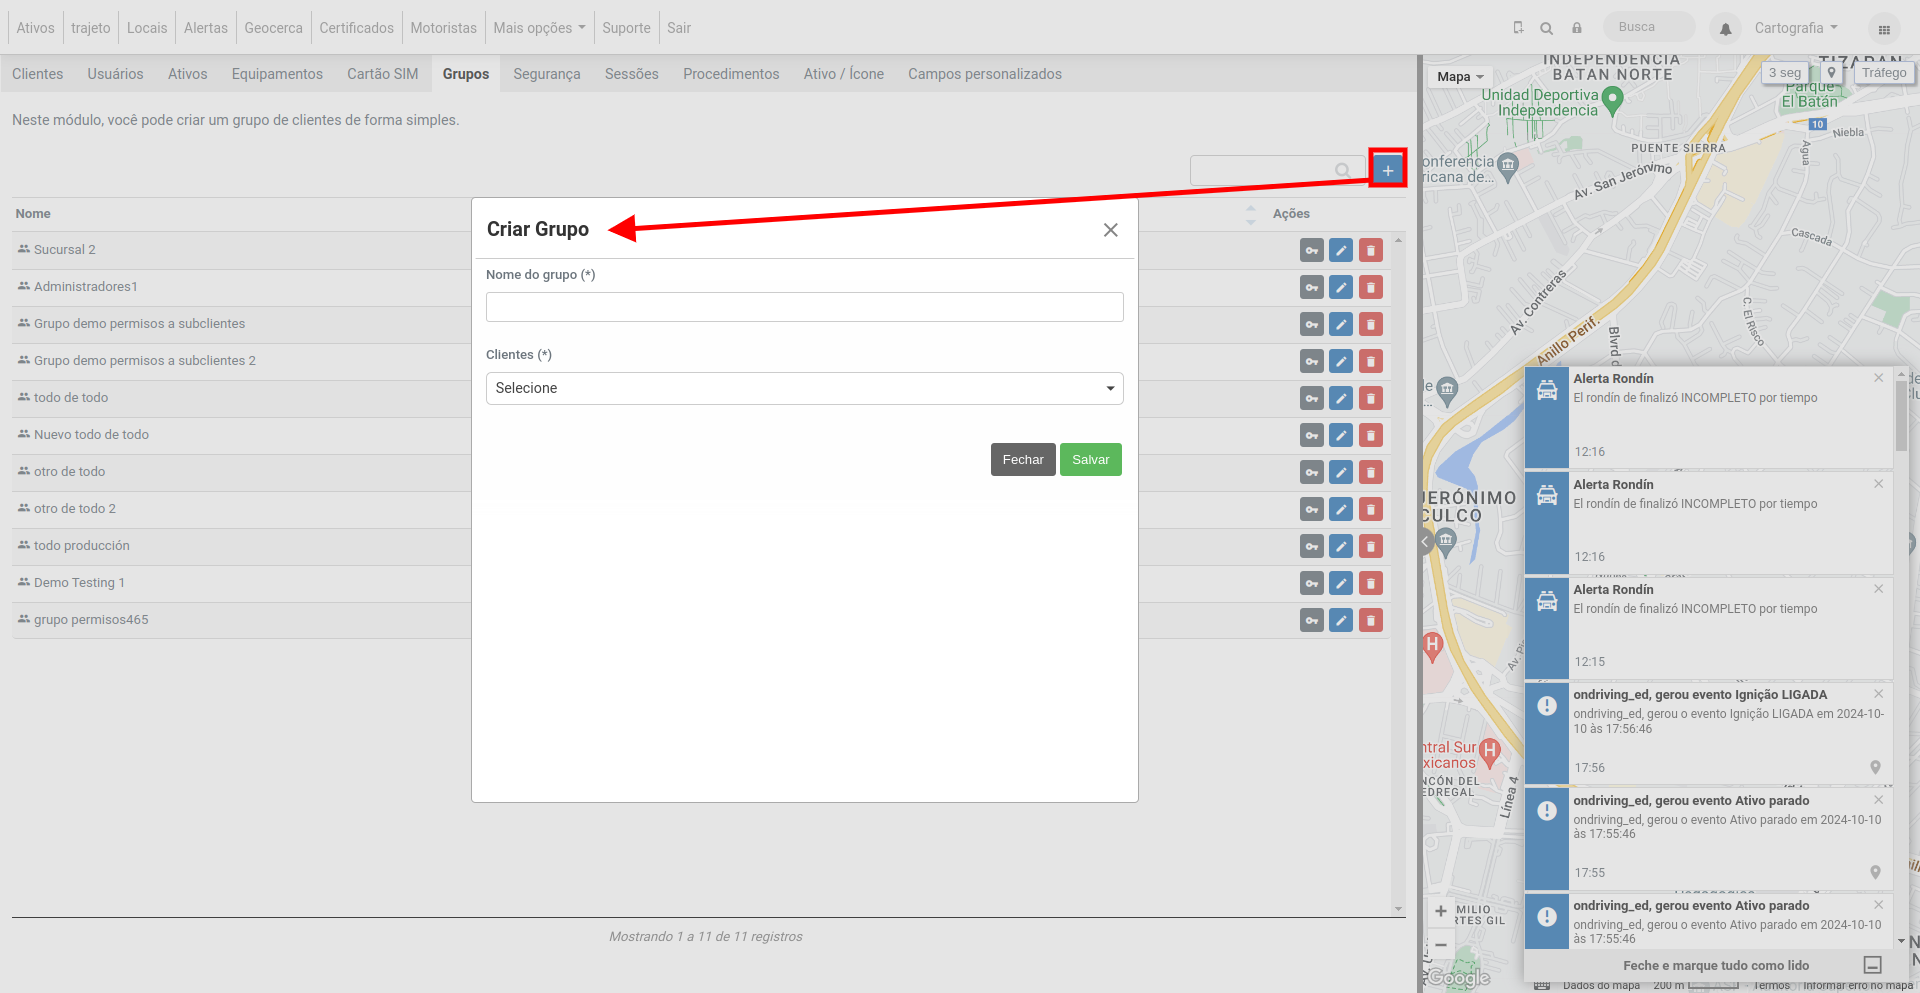
Task: Click the notification bell icon
Action: [x=1725, y=29]
